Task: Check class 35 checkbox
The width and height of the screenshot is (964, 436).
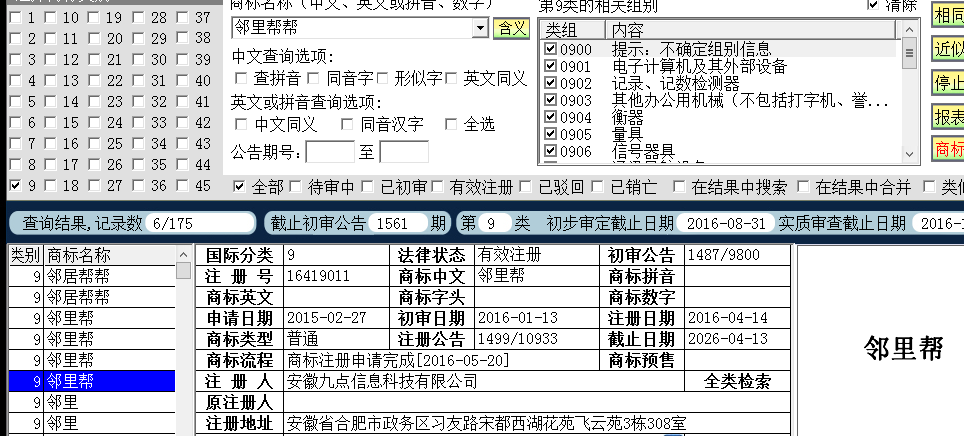Action: coord(138,165)
